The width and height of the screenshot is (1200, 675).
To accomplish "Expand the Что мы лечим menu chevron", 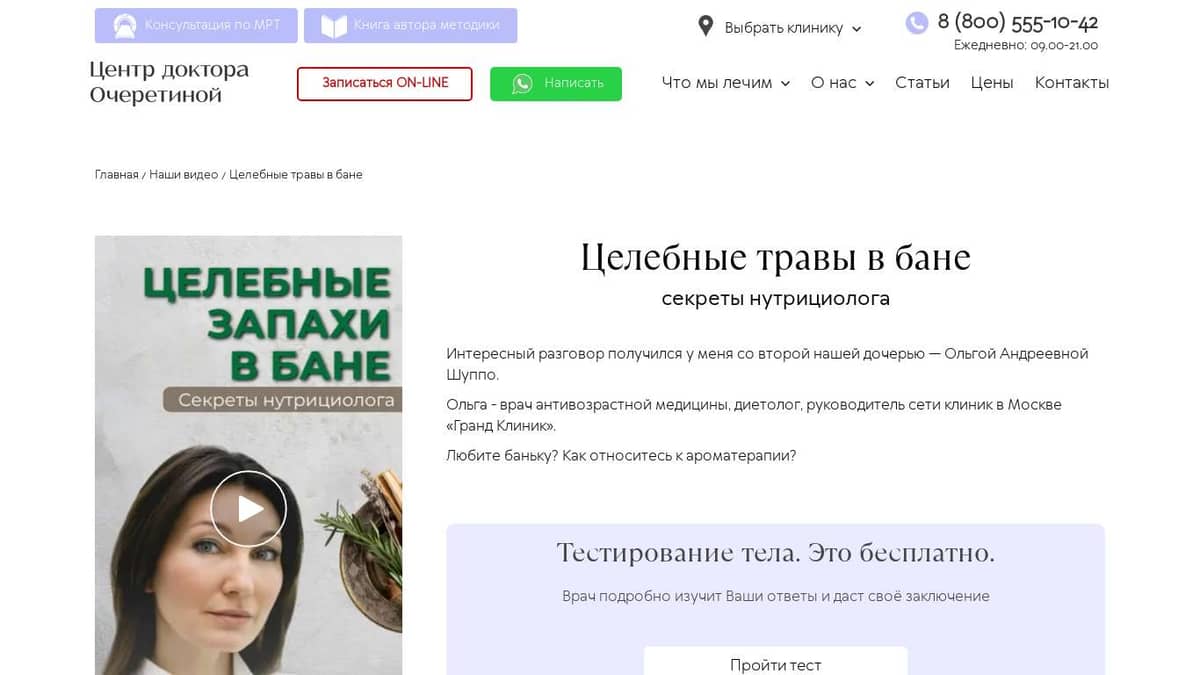I will pos(785,84).
